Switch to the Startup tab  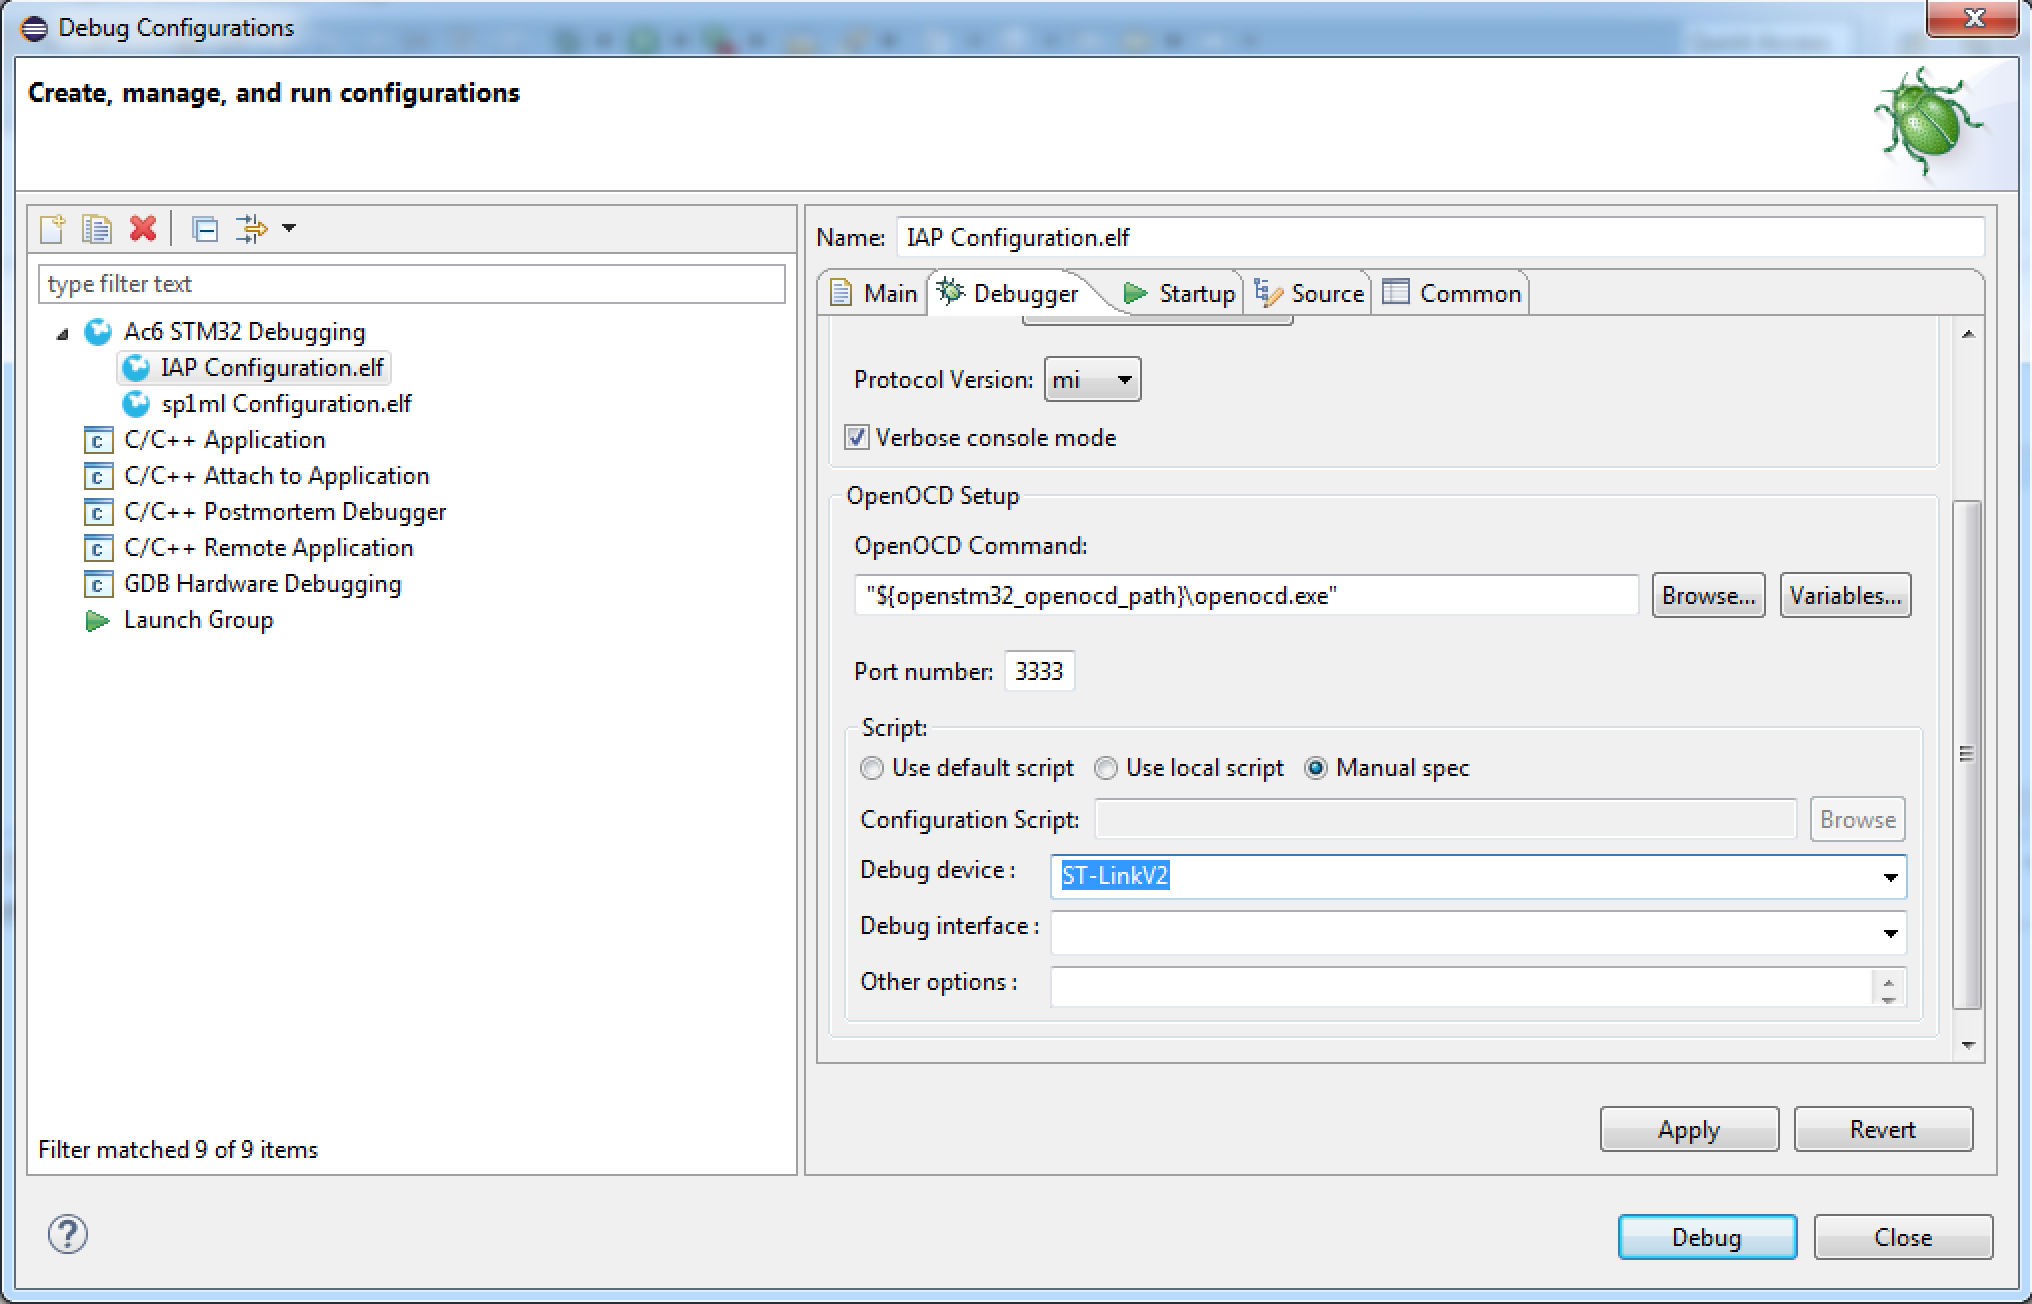(x=1179, y=293)
